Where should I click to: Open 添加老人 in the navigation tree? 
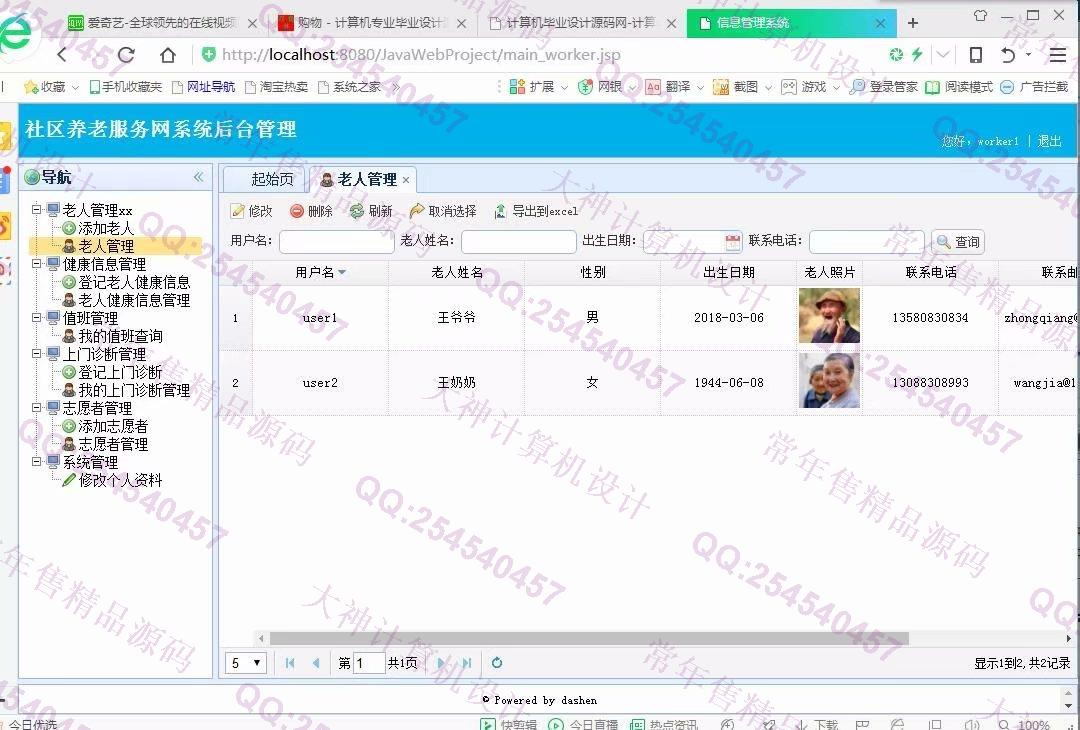(105, 228)
